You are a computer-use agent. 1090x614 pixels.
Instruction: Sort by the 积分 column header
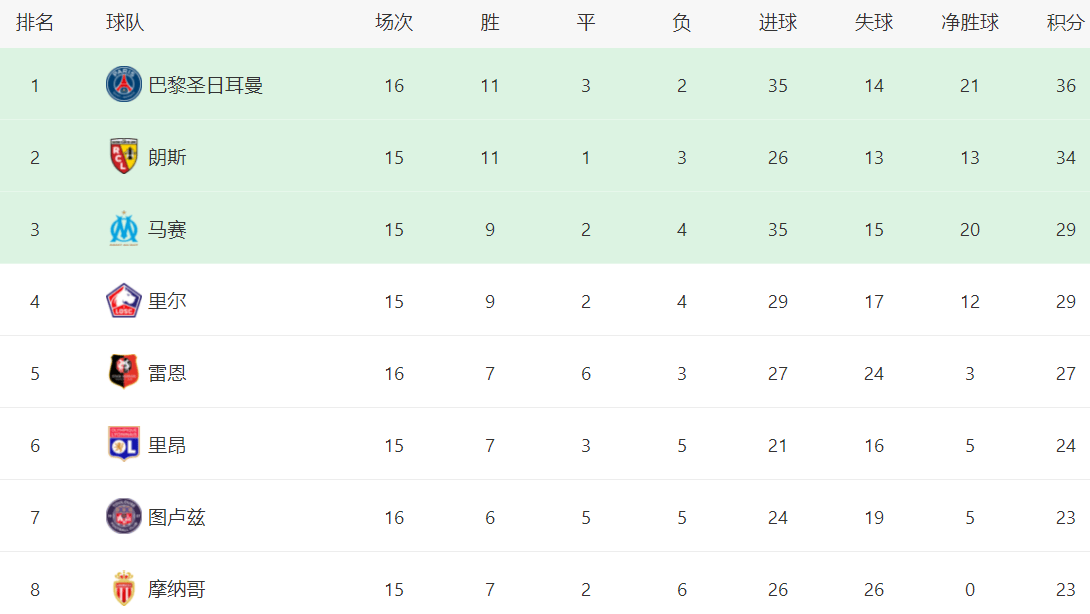(1065, 23)
